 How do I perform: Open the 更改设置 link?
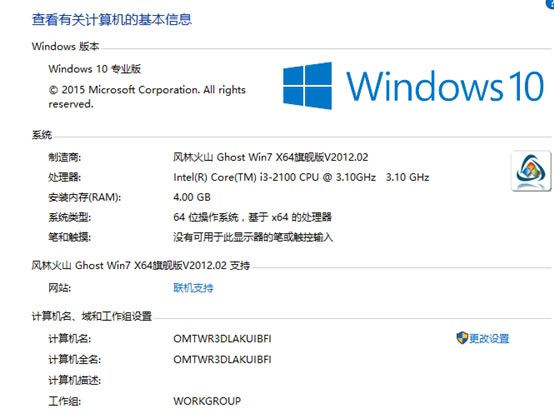pos(489,338)
